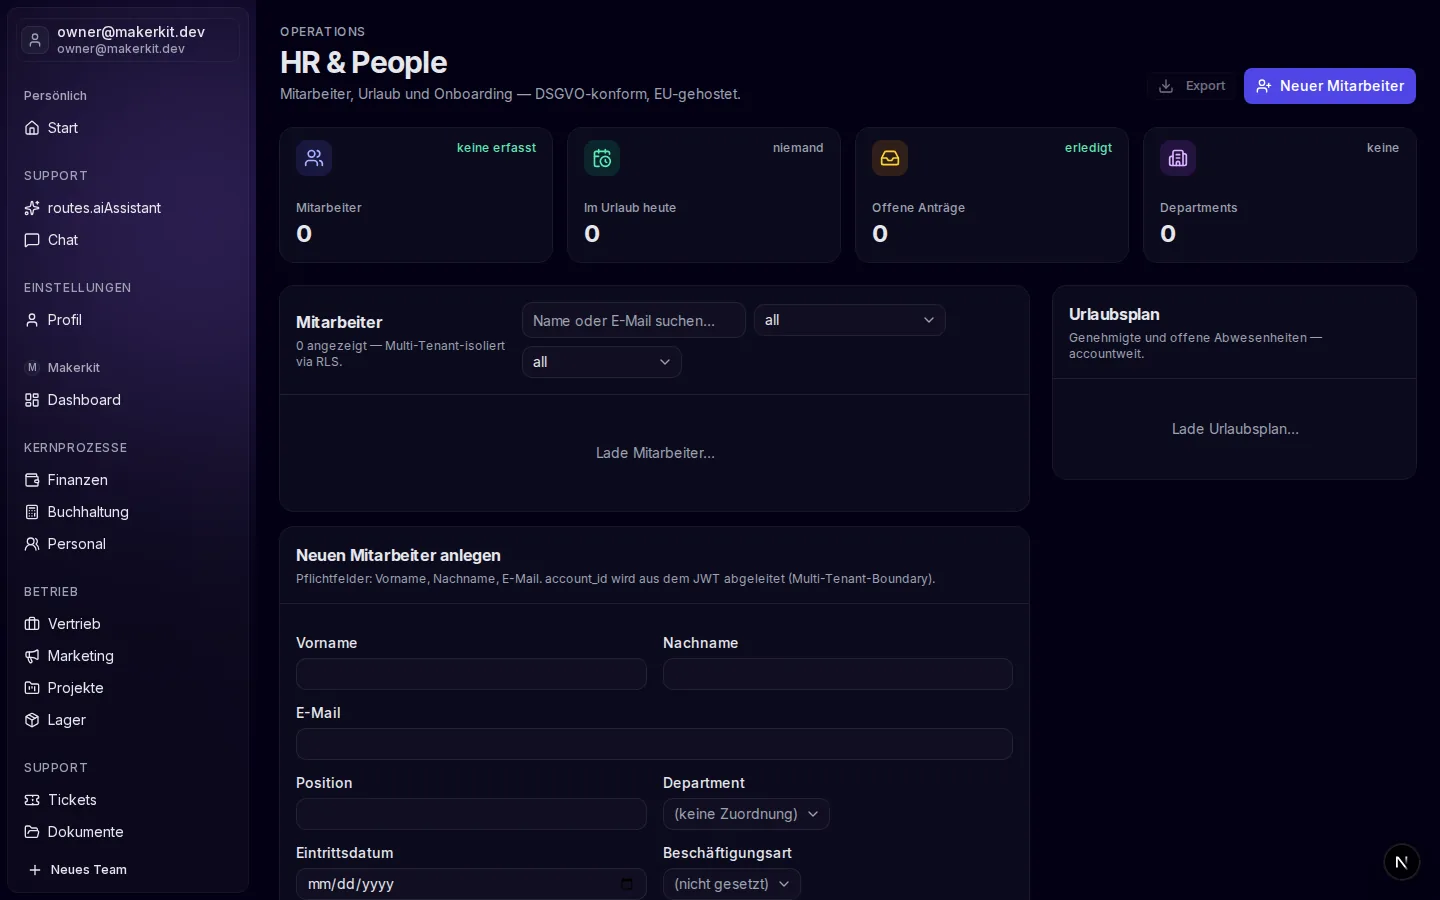
Task: Open the Marketing megaphone icon
Action: pos(32,656)
